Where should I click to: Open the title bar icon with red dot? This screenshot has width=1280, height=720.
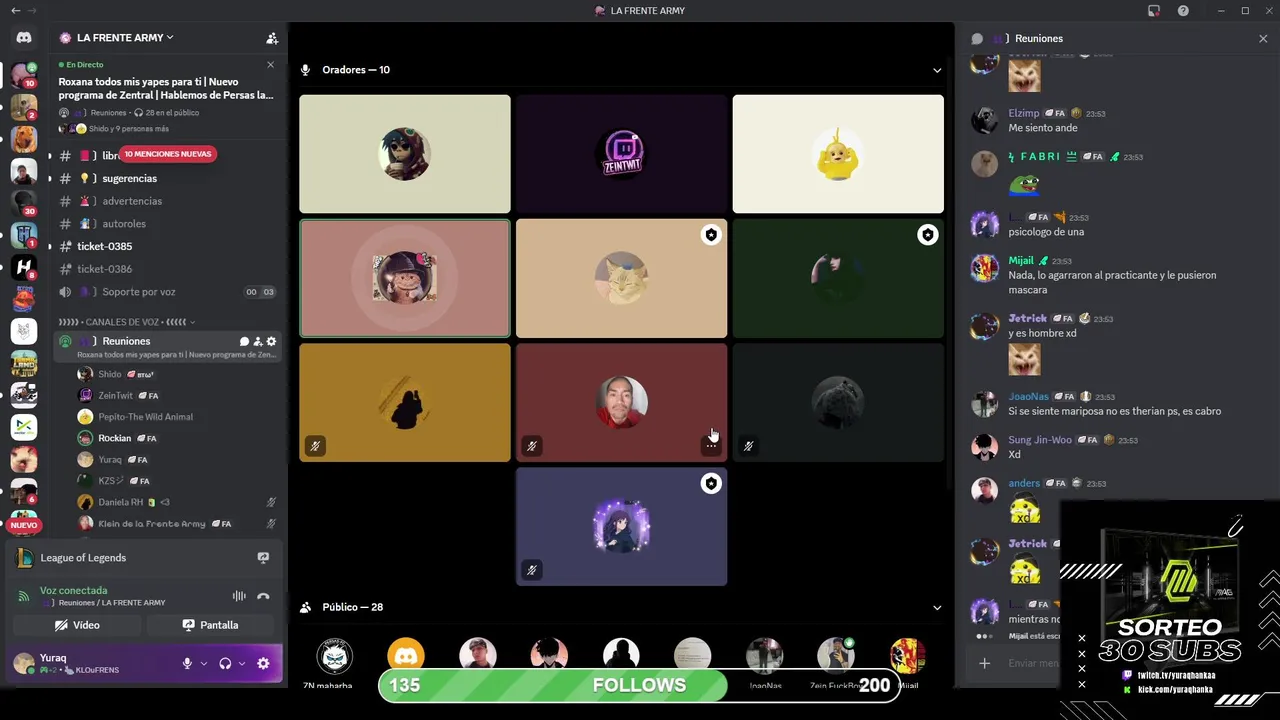[1154, 11]
